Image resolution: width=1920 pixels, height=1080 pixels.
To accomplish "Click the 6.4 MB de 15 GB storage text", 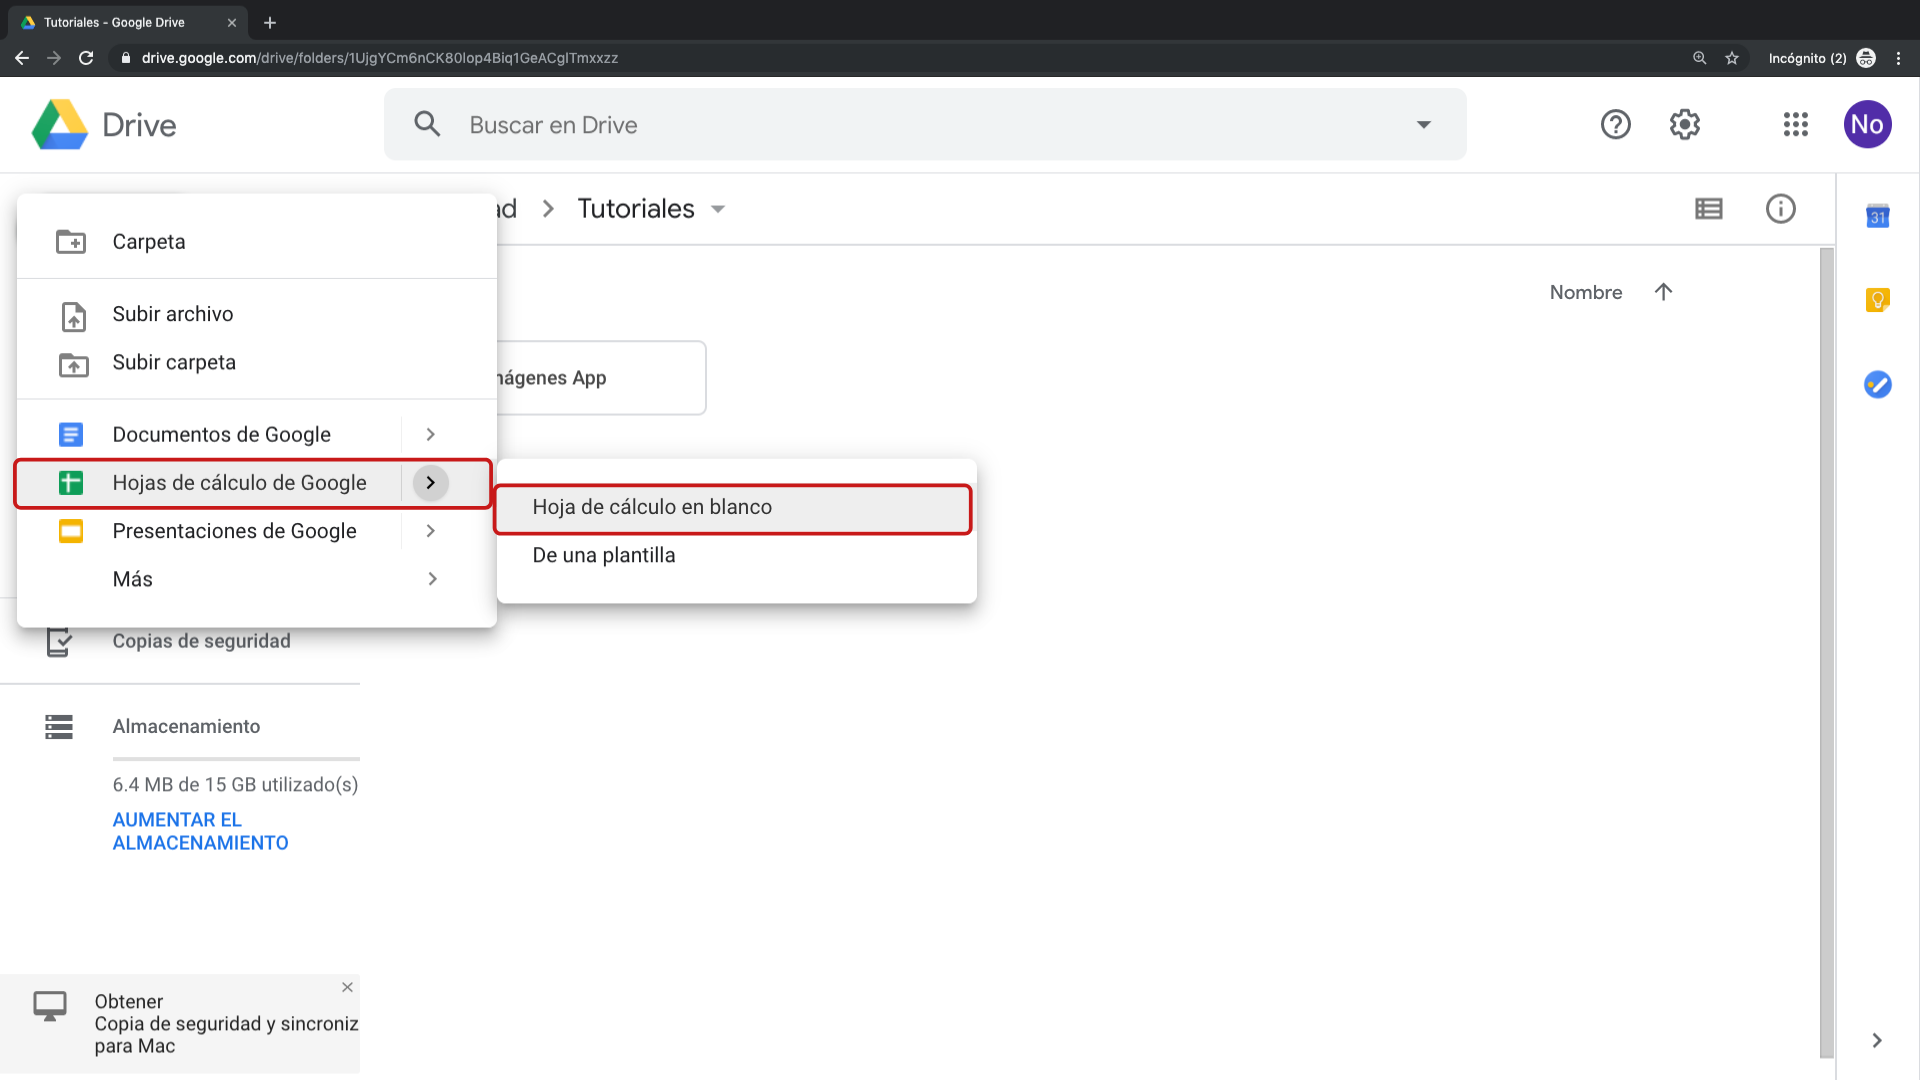I will click(x=235, y=785).
